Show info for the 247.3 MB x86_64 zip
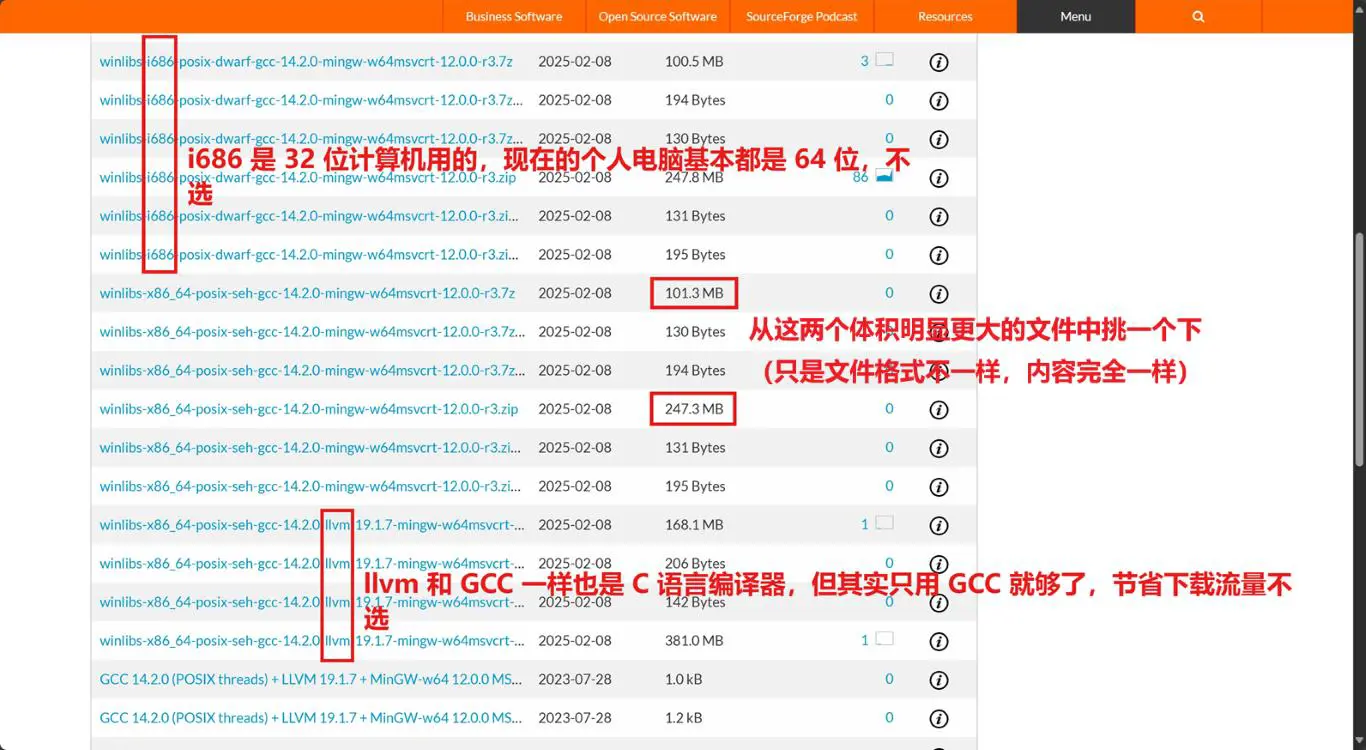 tap(938, 410)
